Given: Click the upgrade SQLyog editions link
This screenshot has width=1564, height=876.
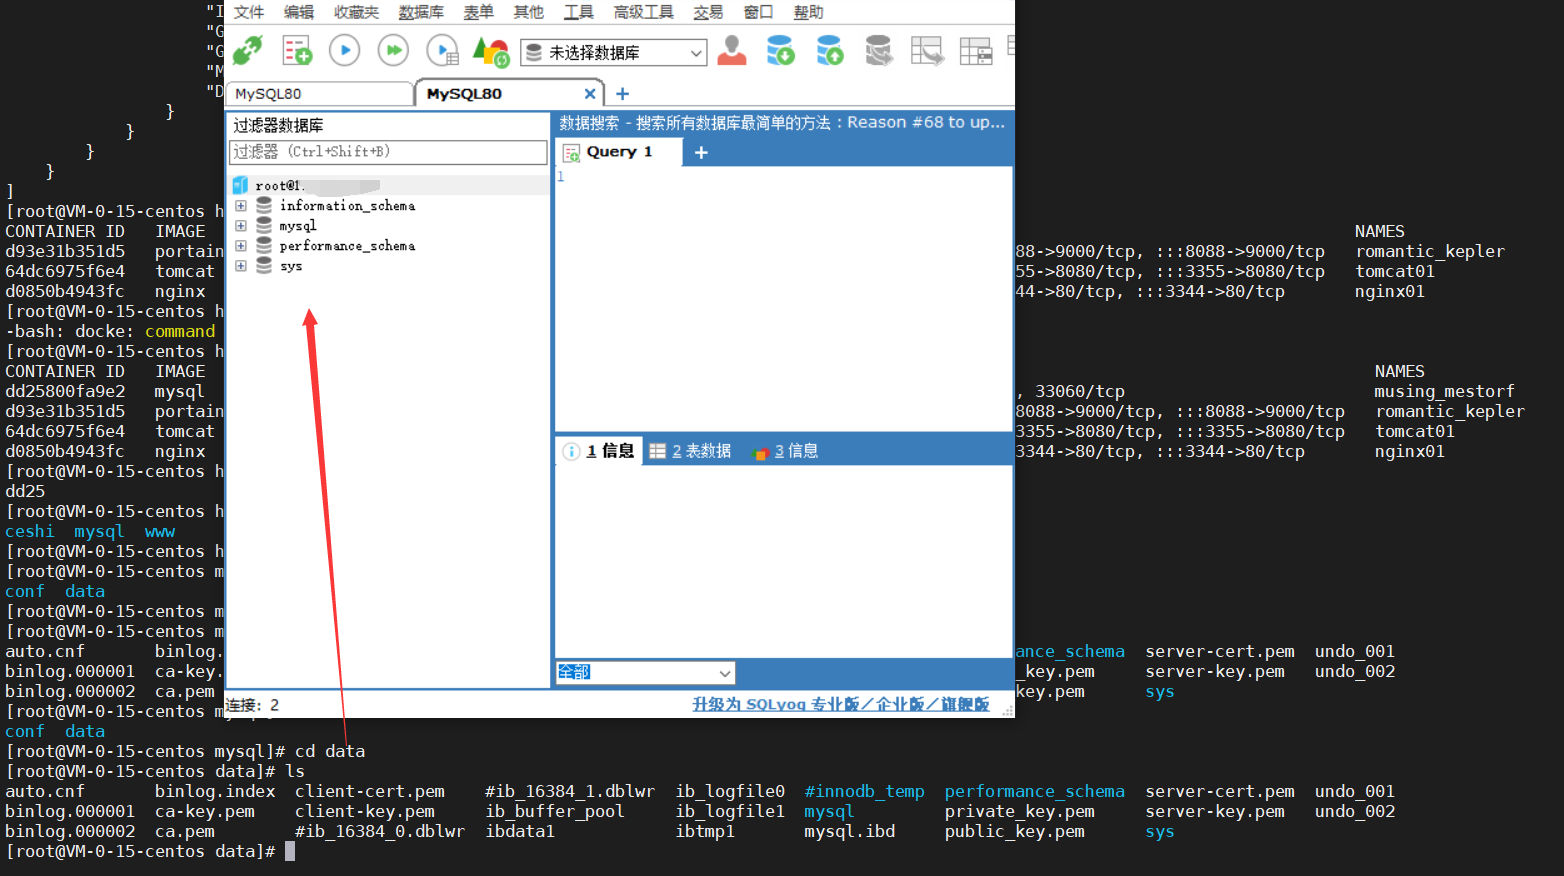Looking at the screenshot, I should [x=841, y=704].
